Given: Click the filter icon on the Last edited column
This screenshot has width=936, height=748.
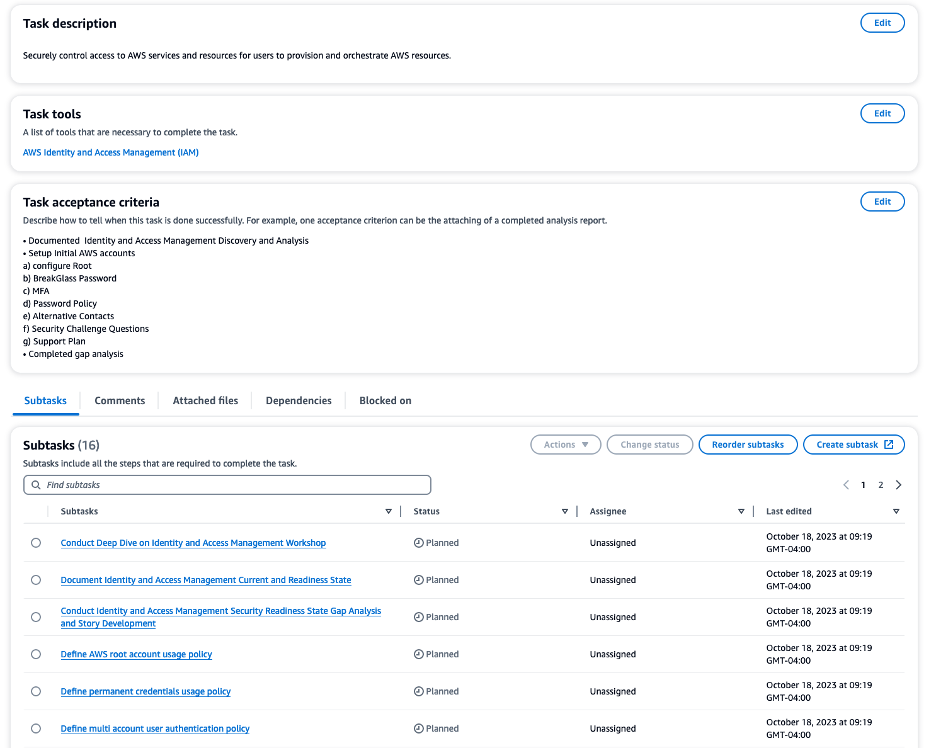Looking at the screenshot, I should [x=896, y=511].
